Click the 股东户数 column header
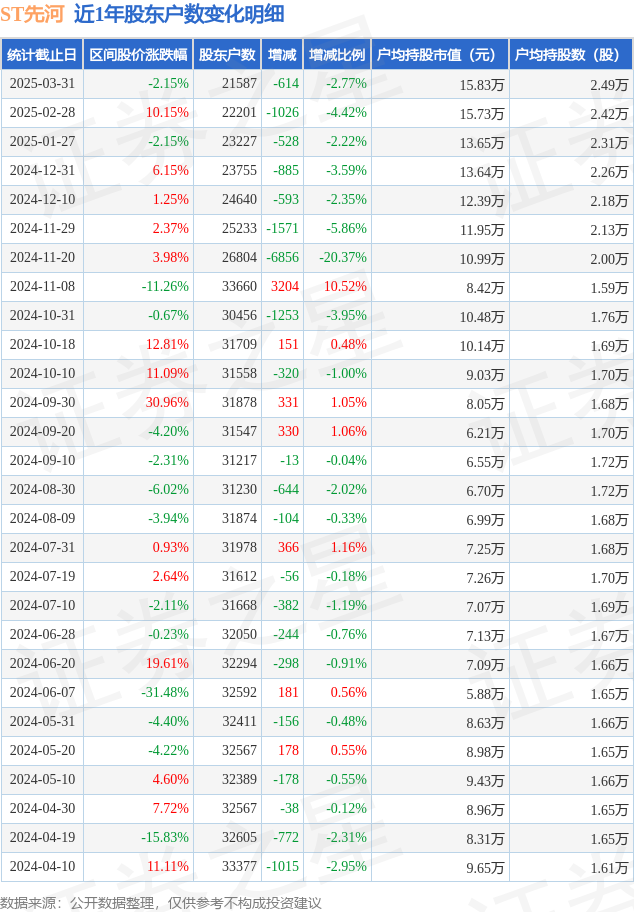Screen dimensions: 634x912 (x=227, y=55)
